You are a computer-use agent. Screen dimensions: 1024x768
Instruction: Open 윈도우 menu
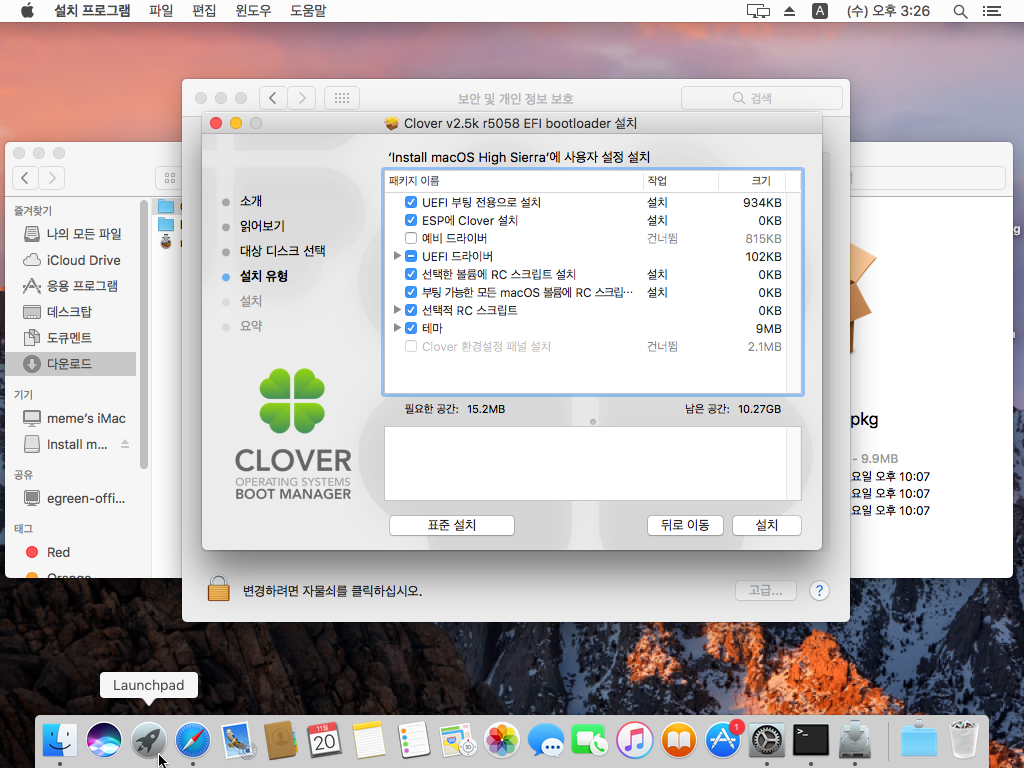point(253,11)
